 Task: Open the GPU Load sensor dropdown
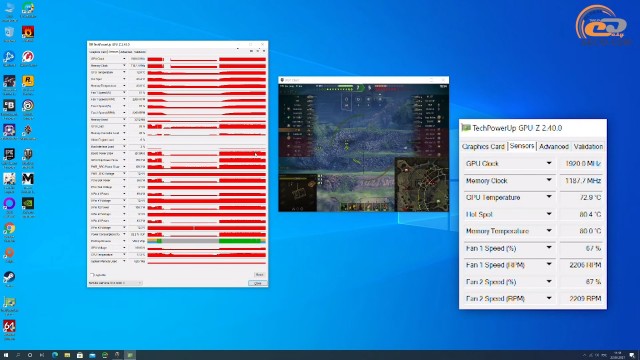(x=124, y=126)
